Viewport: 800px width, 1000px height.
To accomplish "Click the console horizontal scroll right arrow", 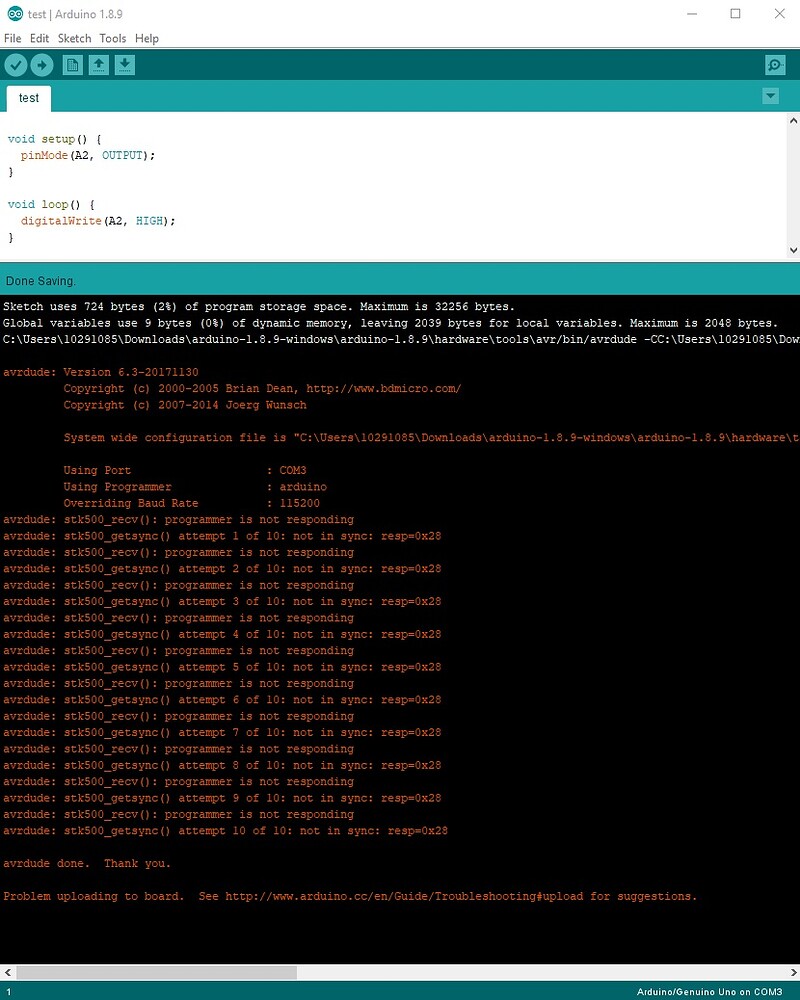I will pyautogui.click(x=794, y=971).
